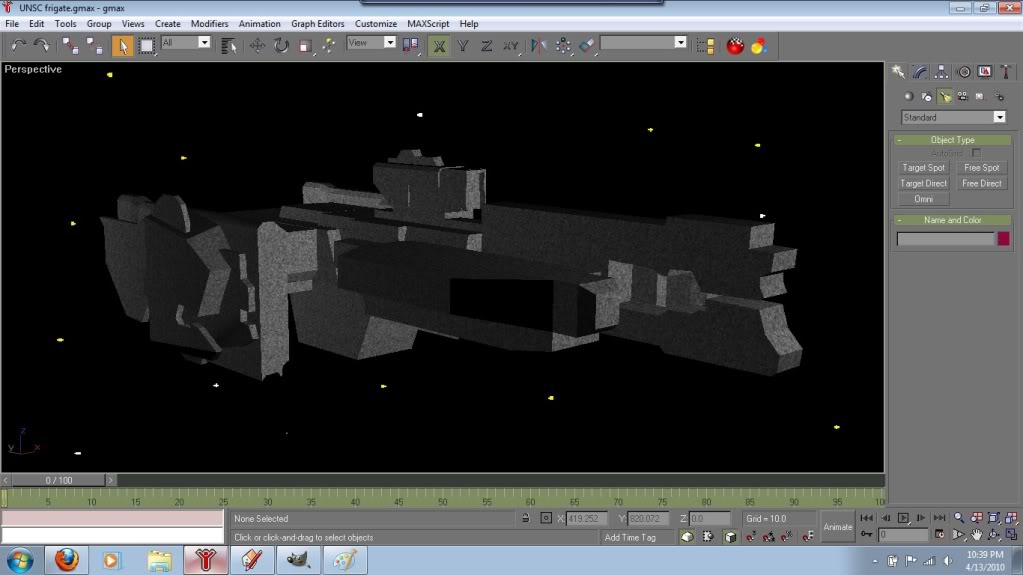Select the Cameras category icon
The height and width of the screenshot is (575, 1023).
click(x=963, y=97)
